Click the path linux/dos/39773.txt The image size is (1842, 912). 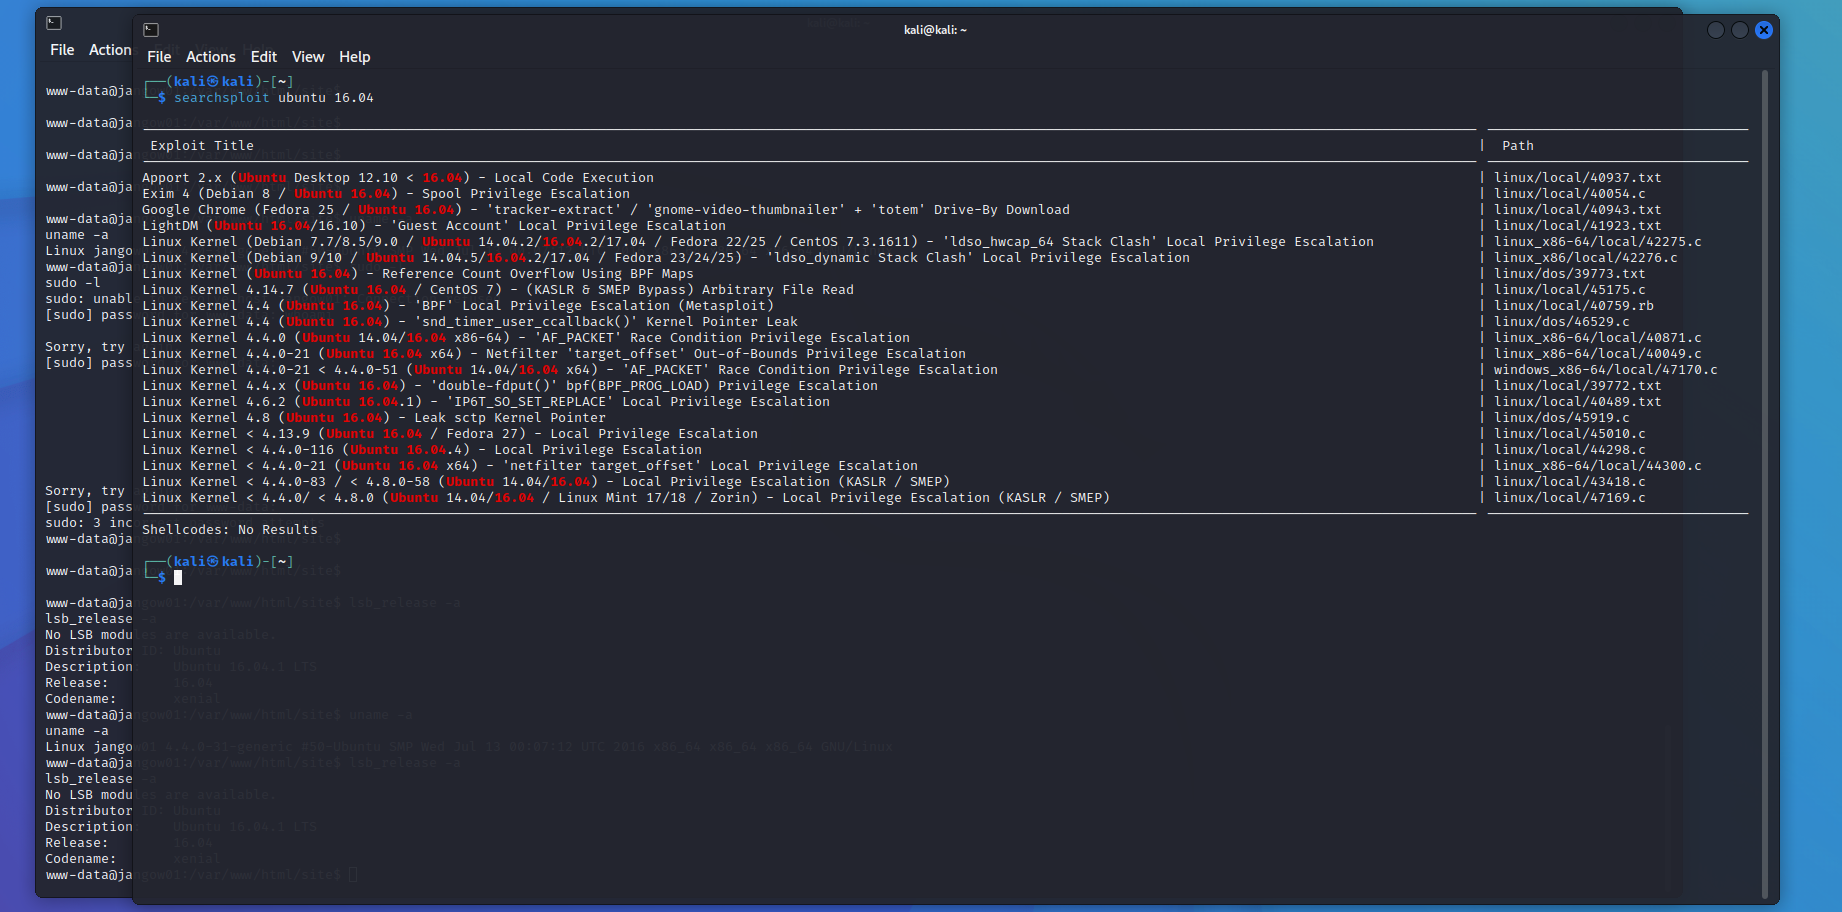point(1570,274)
